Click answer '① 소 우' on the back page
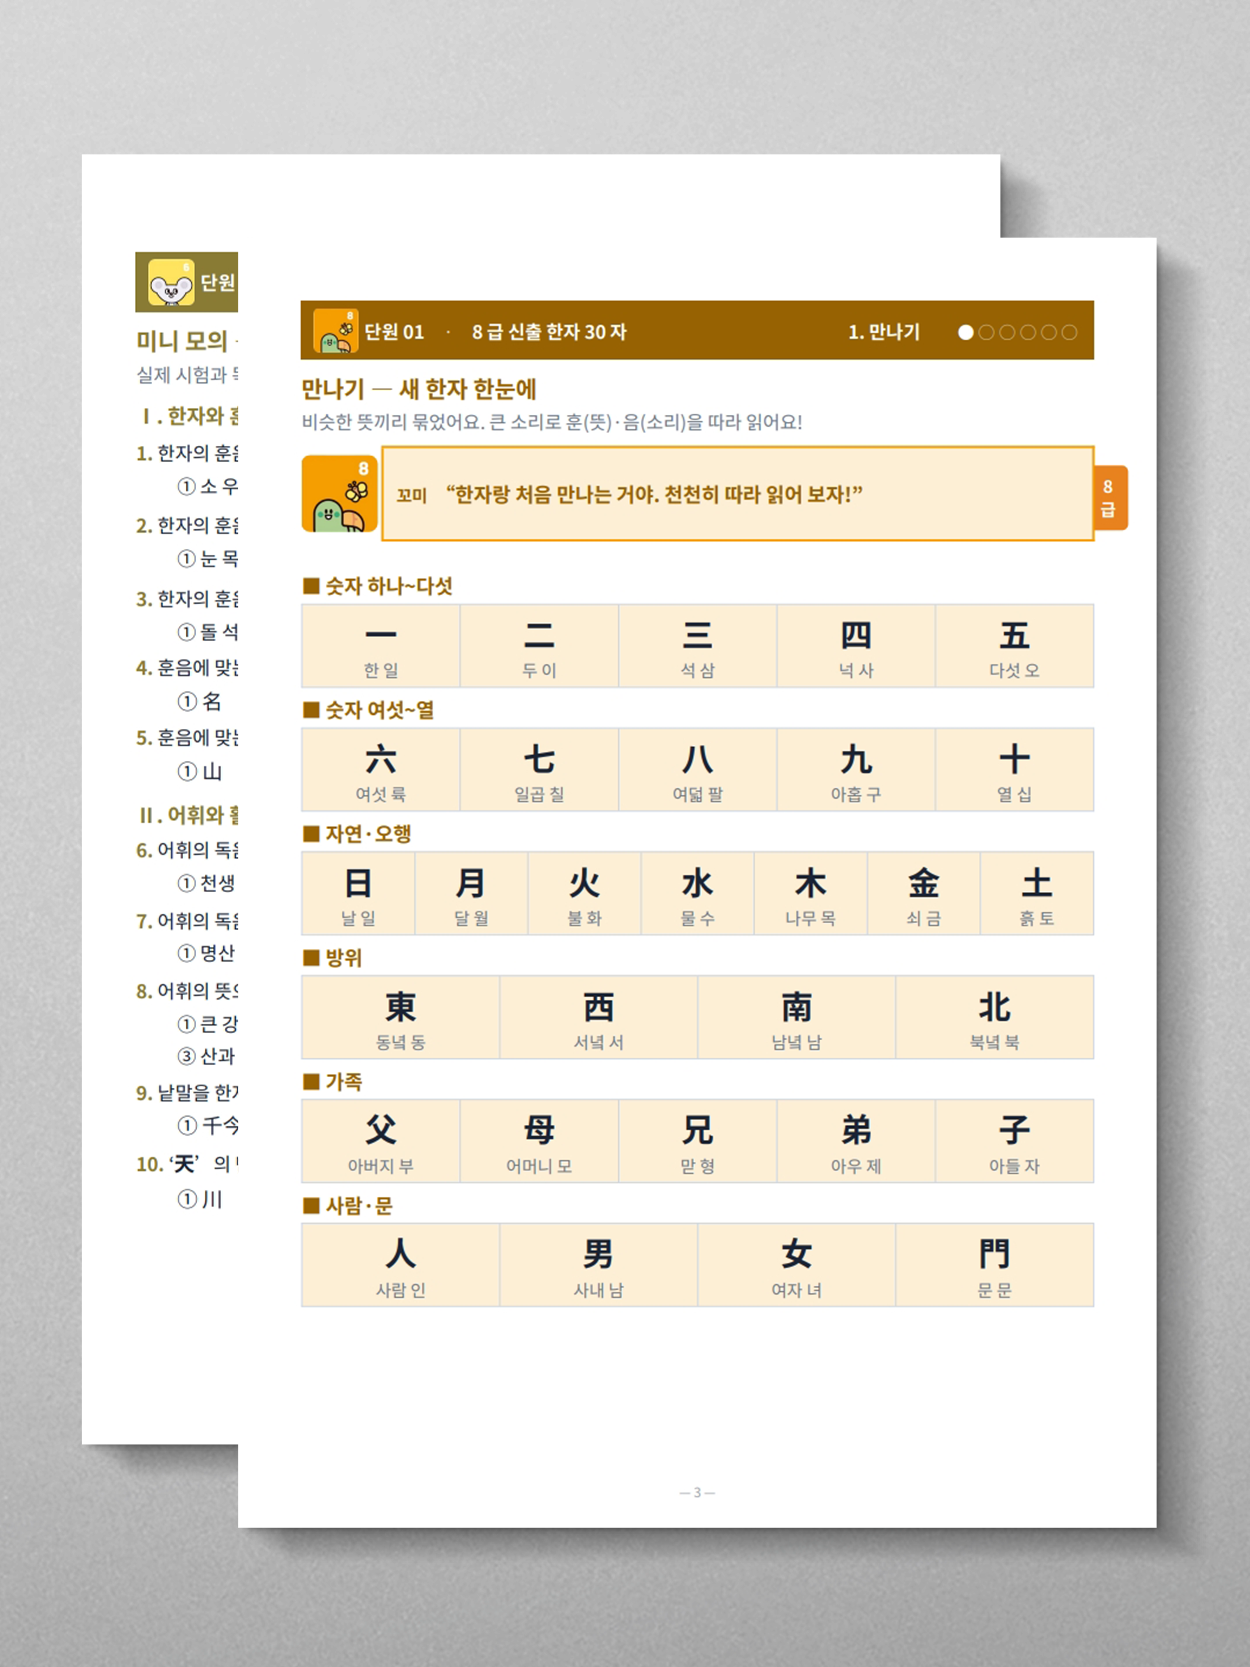 pyautogui.click(x=208, y=487)
